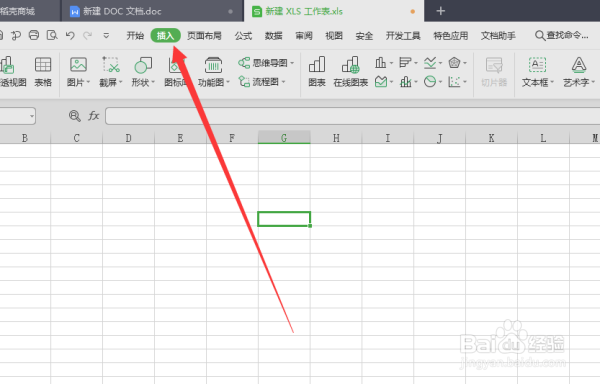Insert a bar chart via its icon
The width and height of the screenshot is (600, 384).
[405, 62]
